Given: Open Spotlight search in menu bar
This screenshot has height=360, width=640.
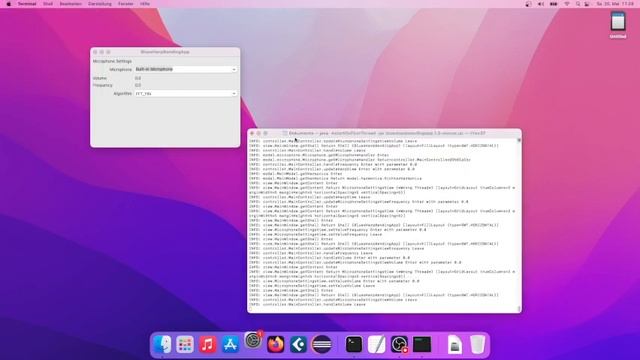Looking at the screenshot, I should [578, 4].
